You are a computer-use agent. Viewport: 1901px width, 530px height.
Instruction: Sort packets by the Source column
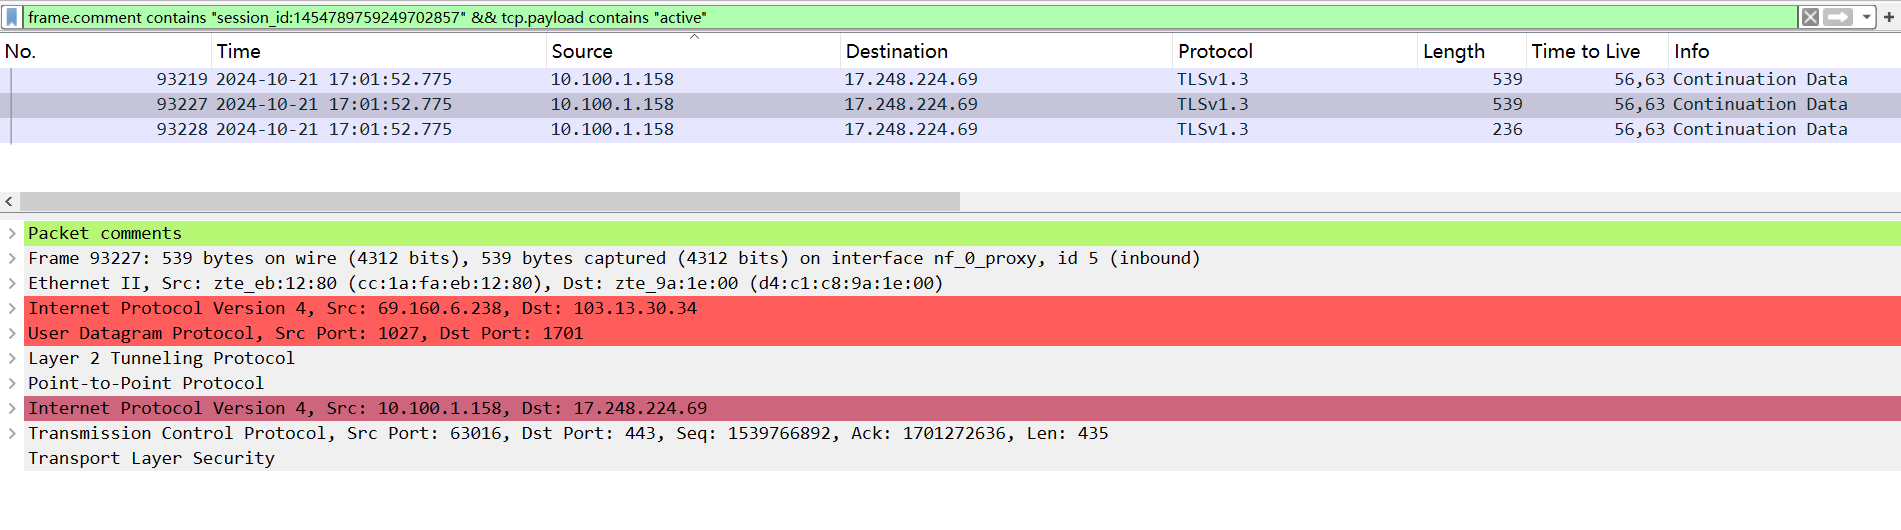point(582,51)
